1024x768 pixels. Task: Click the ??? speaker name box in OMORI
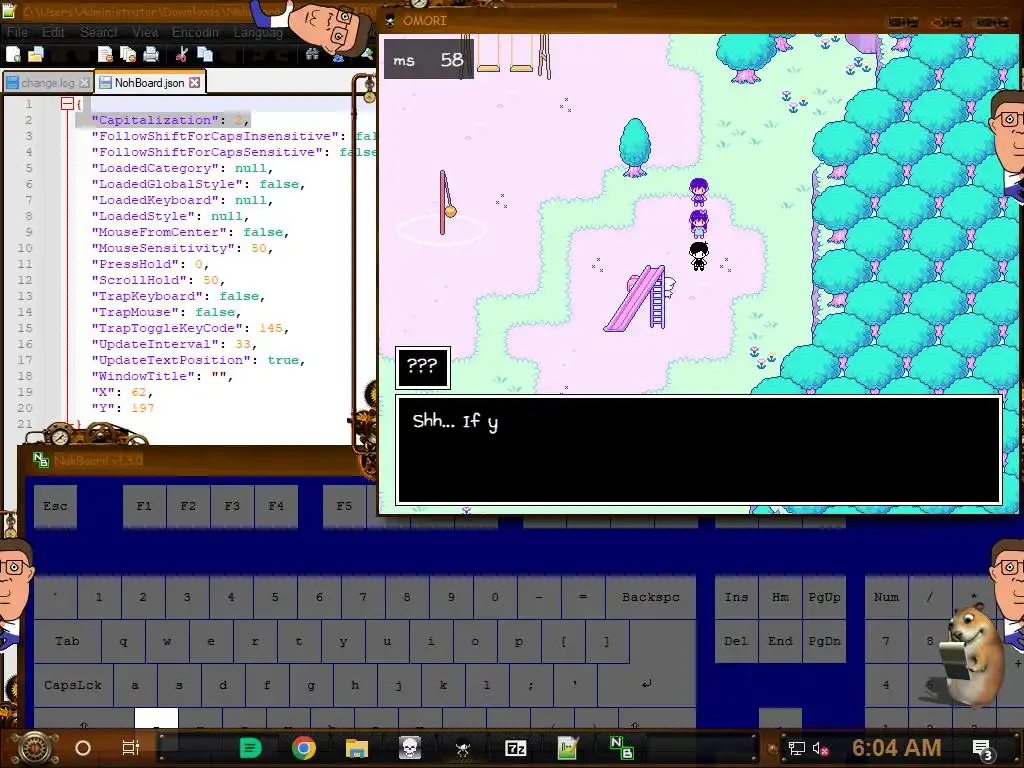pyautogui.click(x=423, y=368)
